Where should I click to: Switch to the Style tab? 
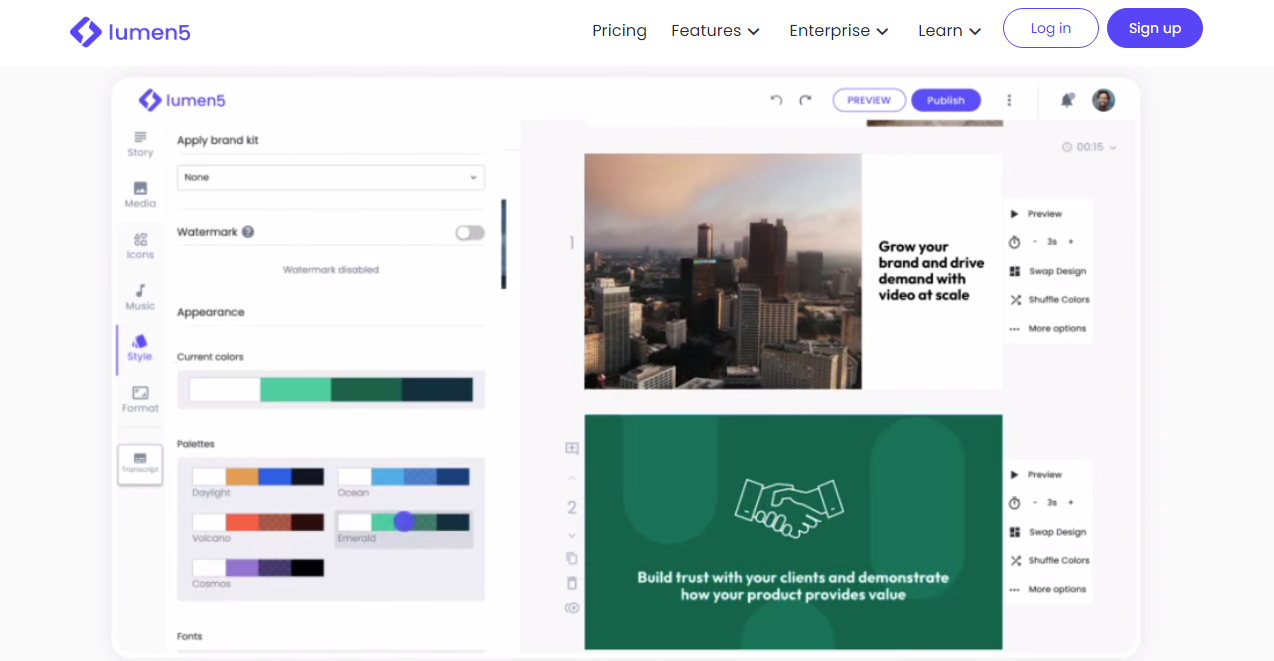tap(140, 348)
